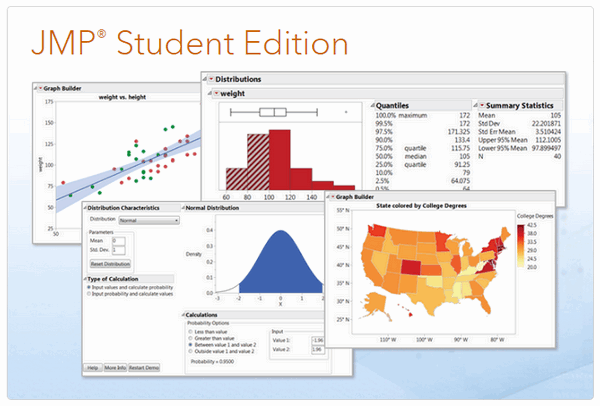
Task: Click the 'Mean' row in Summary Statistics
Action: click(x=519, y=115)
